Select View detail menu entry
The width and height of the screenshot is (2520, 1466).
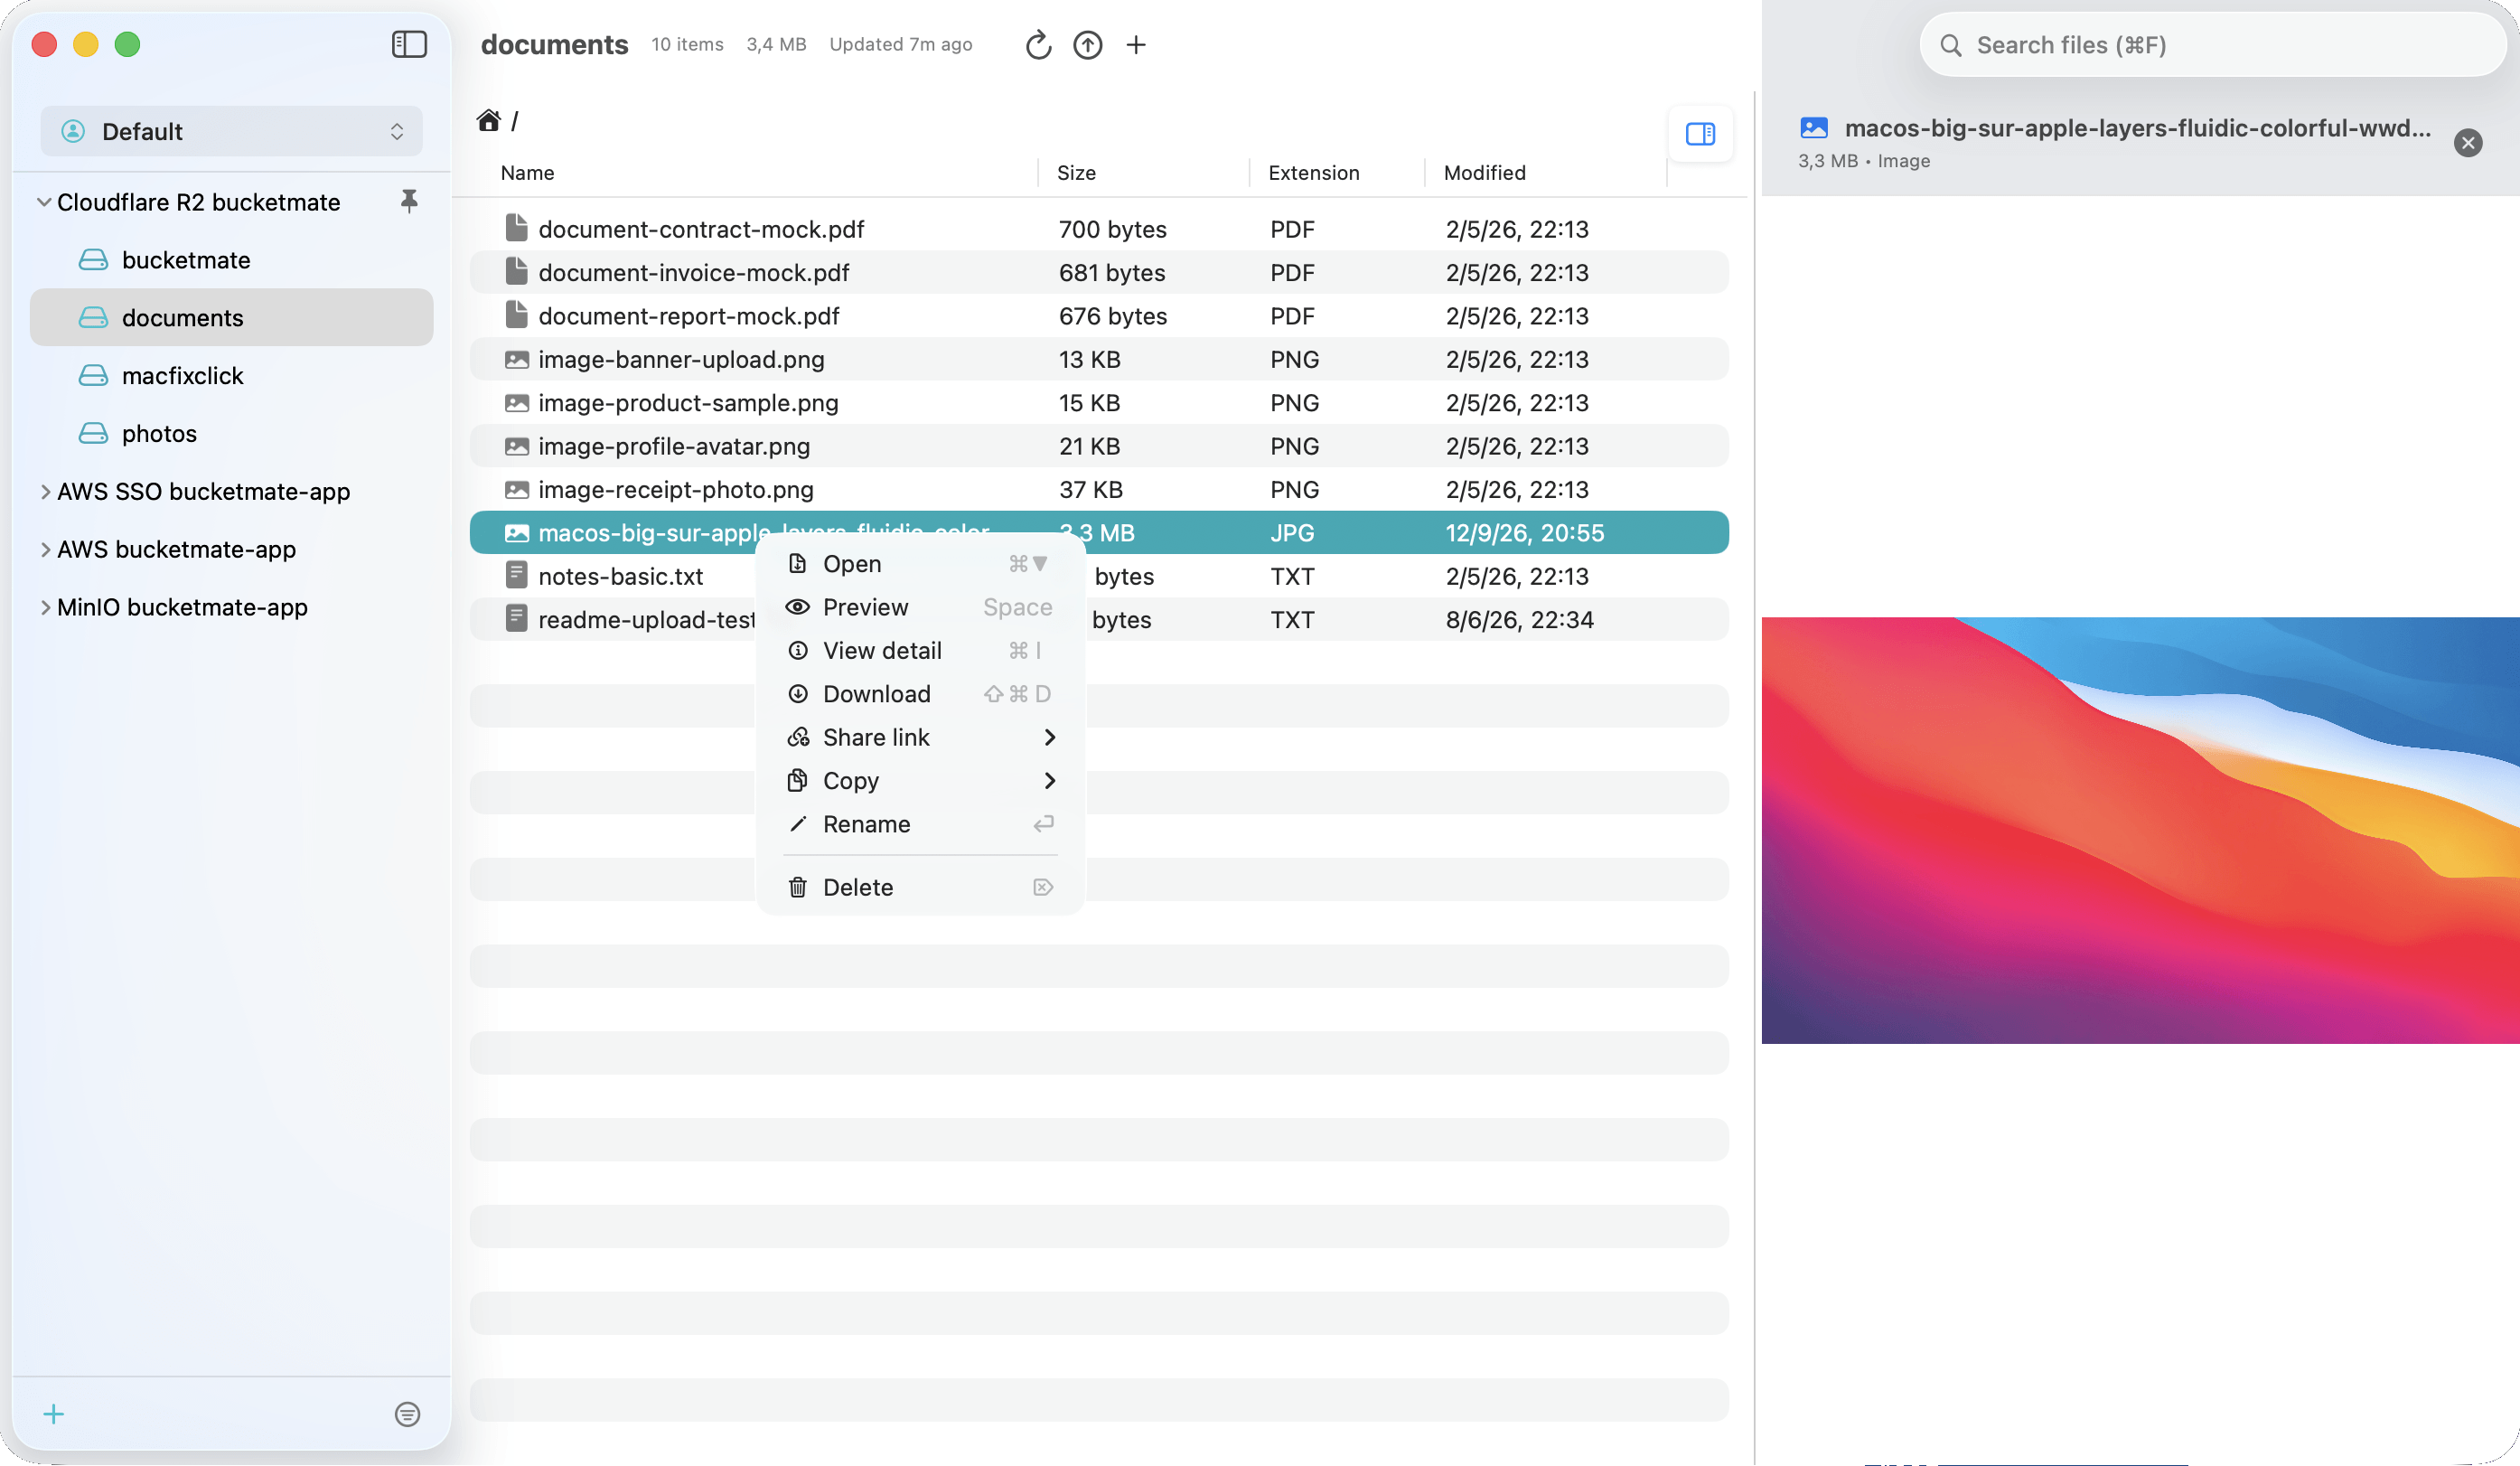pos(921,651)
